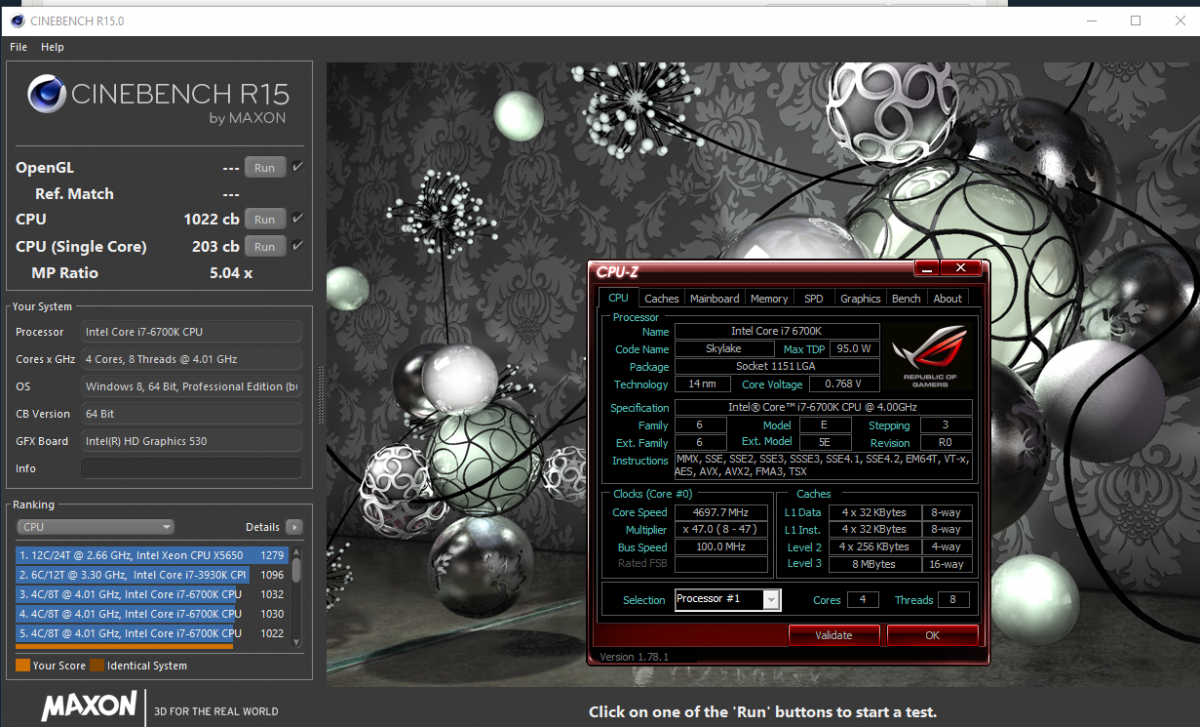Click the orange Your Score legend swatch
The image size is (1200, 727).
pyautogui.click(x=22, y=665)
